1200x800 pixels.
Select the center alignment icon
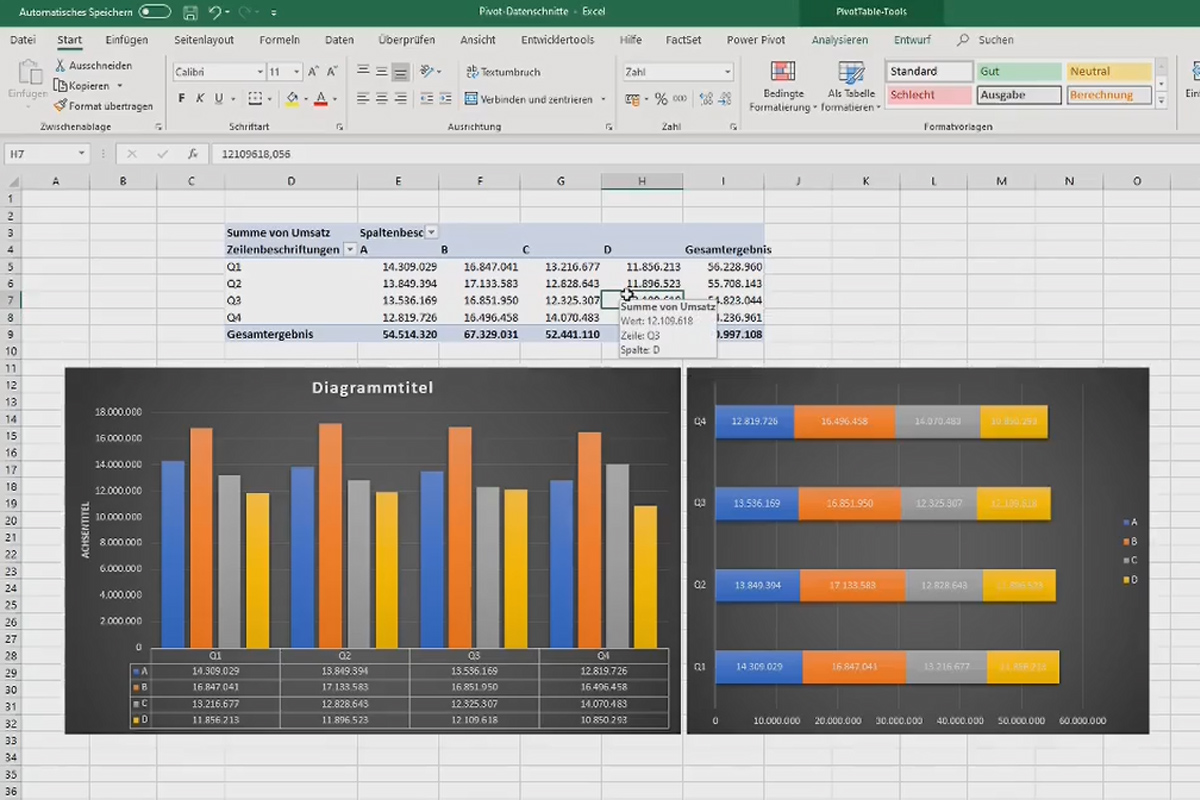(380, 98)
